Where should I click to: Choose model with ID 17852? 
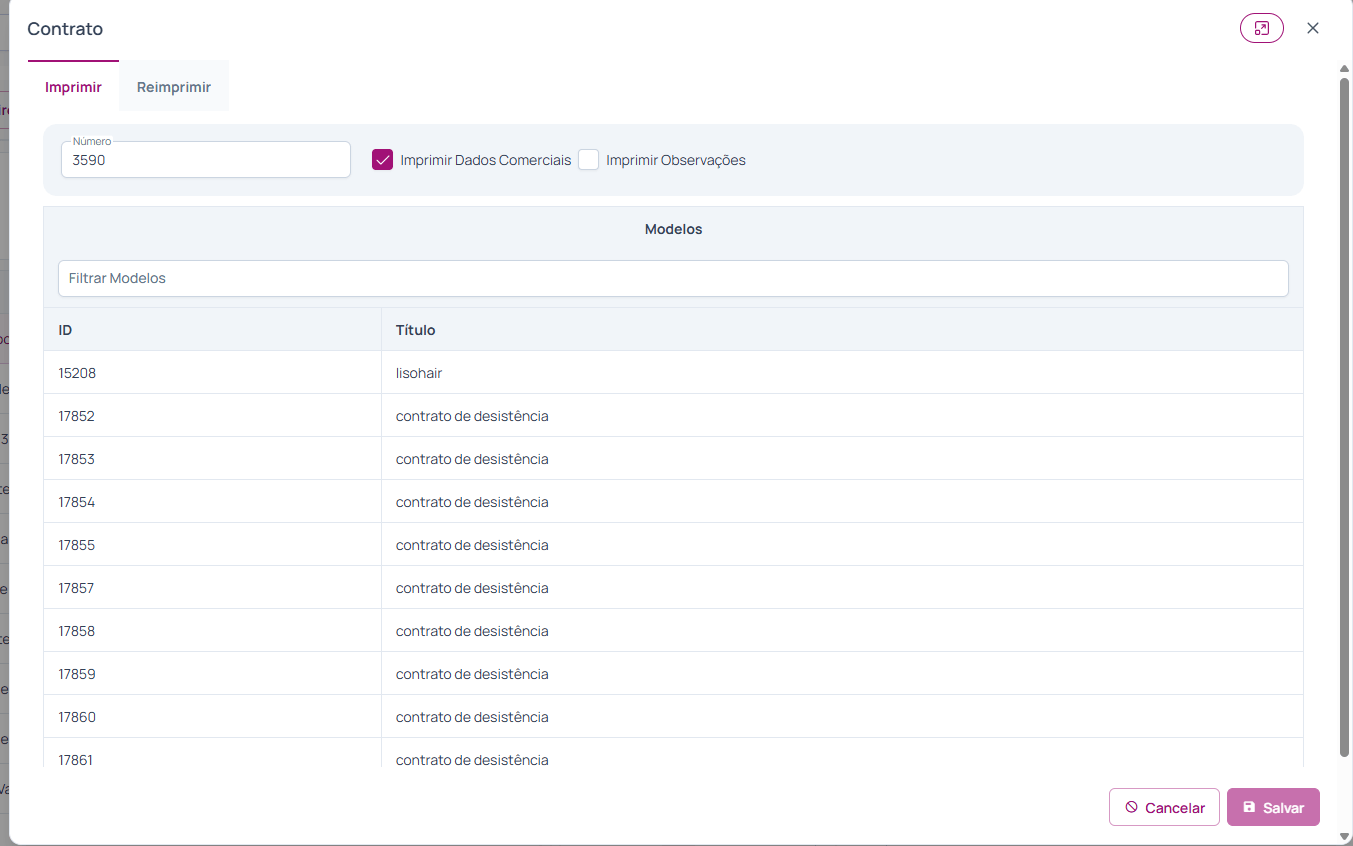point(673,416)
